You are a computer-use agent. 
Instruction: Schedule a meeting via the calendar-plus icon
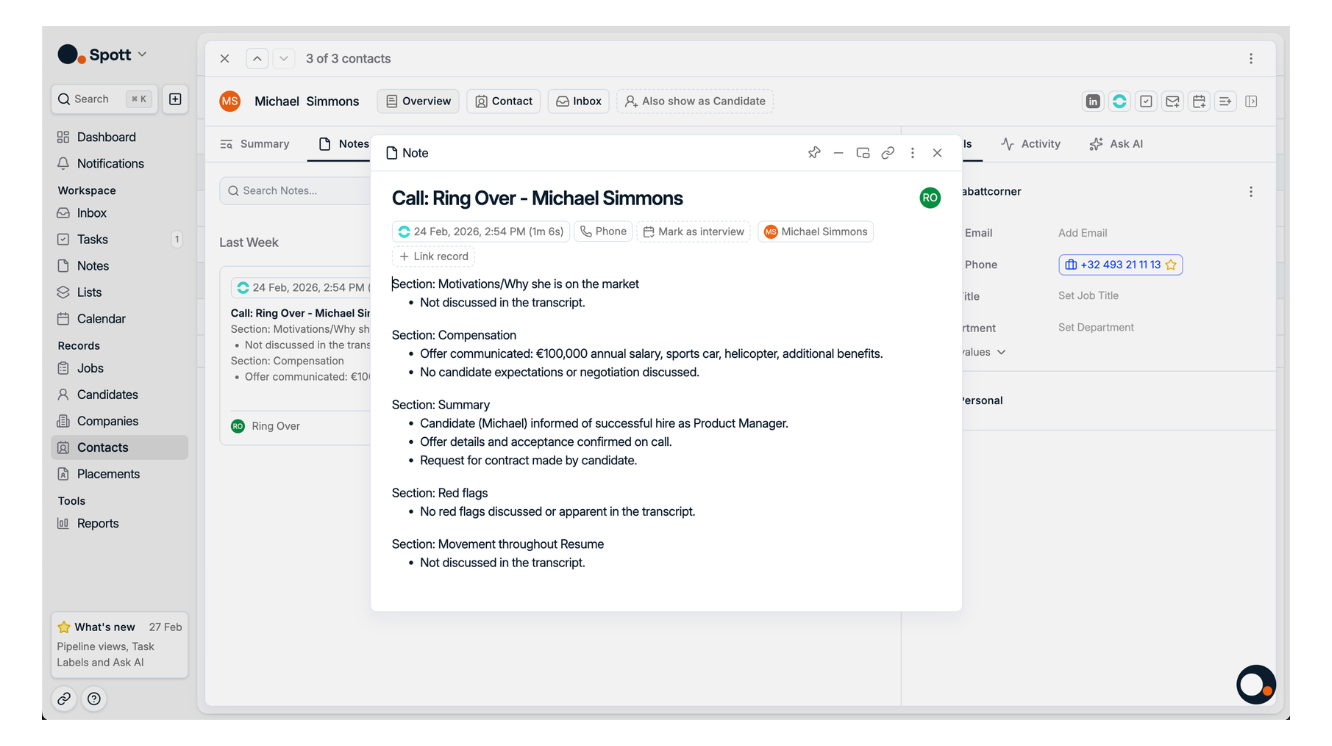click(1199, 101)
